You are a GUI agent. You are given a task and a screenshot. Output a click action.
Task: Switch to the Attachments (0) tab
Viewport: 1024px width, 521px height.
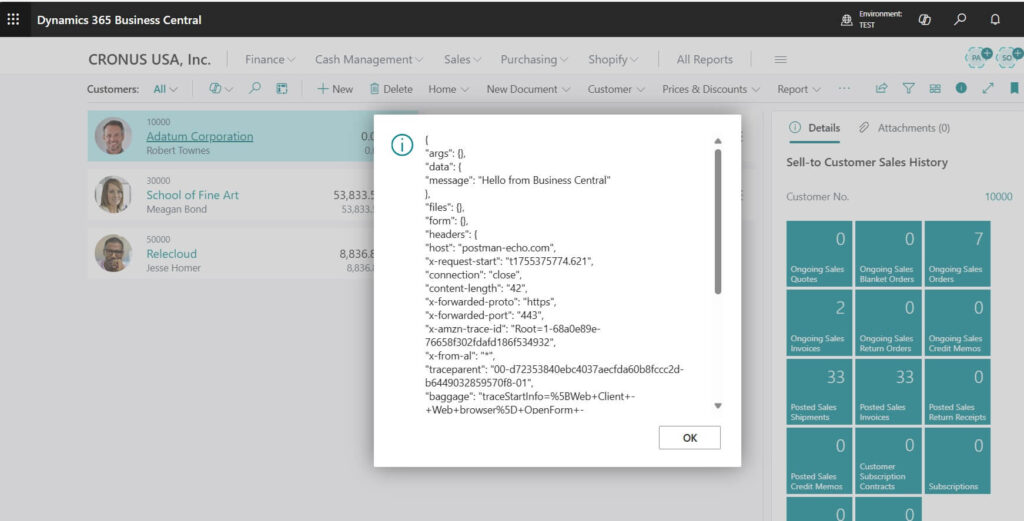point(904,128)
